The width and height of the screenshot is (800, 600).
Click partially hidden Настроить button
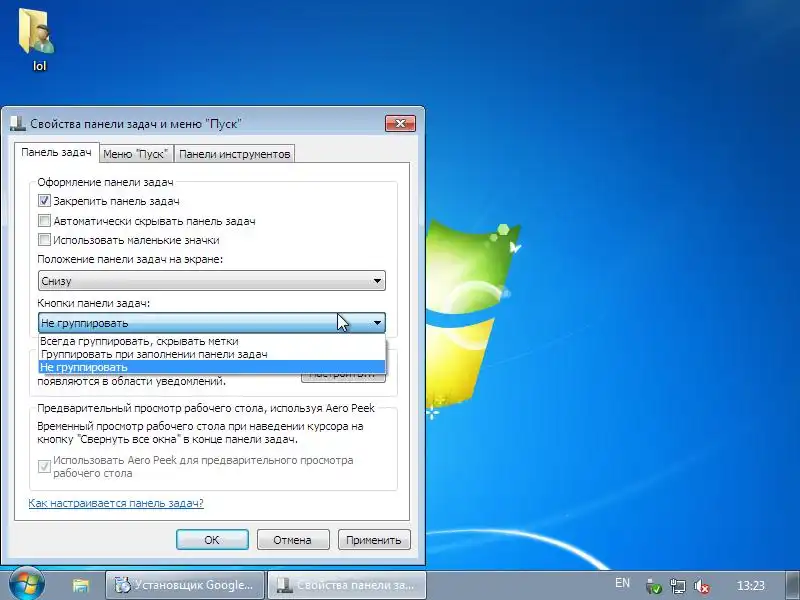[343, 378]
